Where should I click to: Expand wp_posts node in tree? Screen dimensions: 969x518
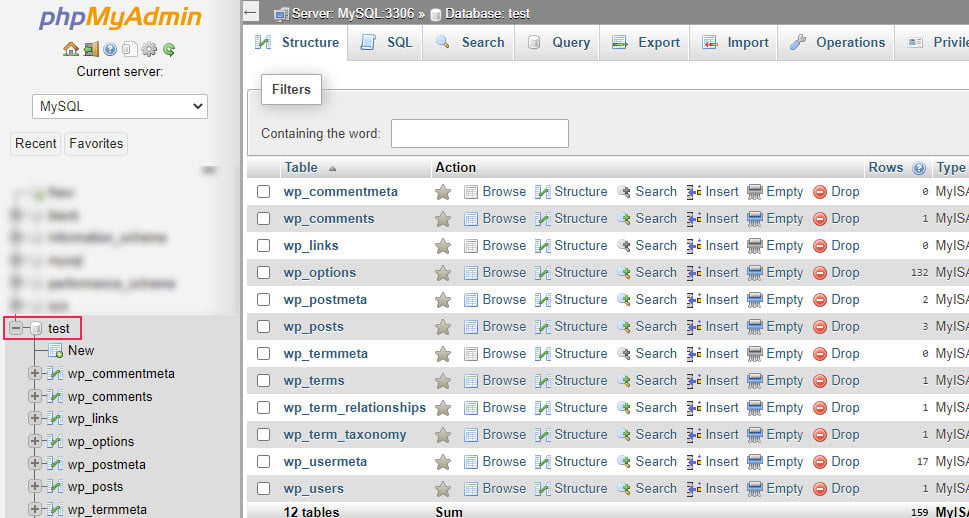click(x=35, y=487)
